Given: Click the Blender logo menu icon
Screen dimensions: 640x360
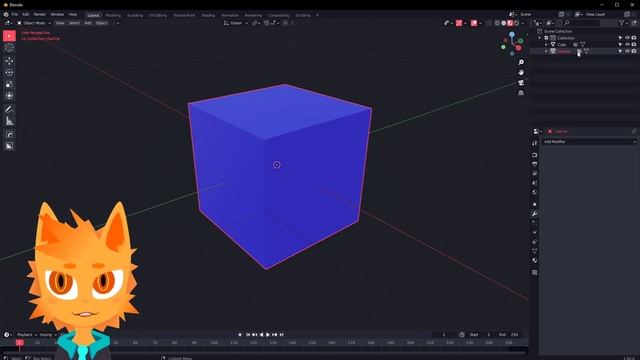Looking at the screenshot, I should pos(6,14).
